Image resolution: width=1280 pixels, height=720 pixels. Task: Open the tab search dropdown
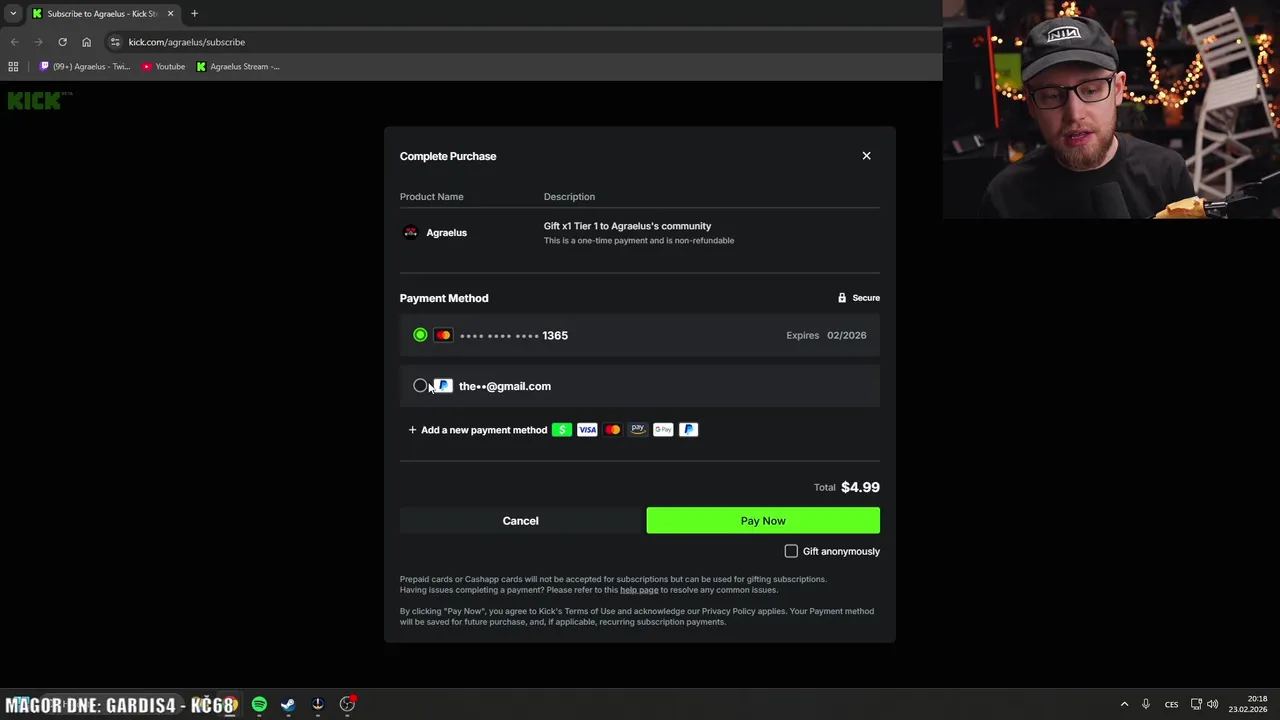(x=12, y=14)
